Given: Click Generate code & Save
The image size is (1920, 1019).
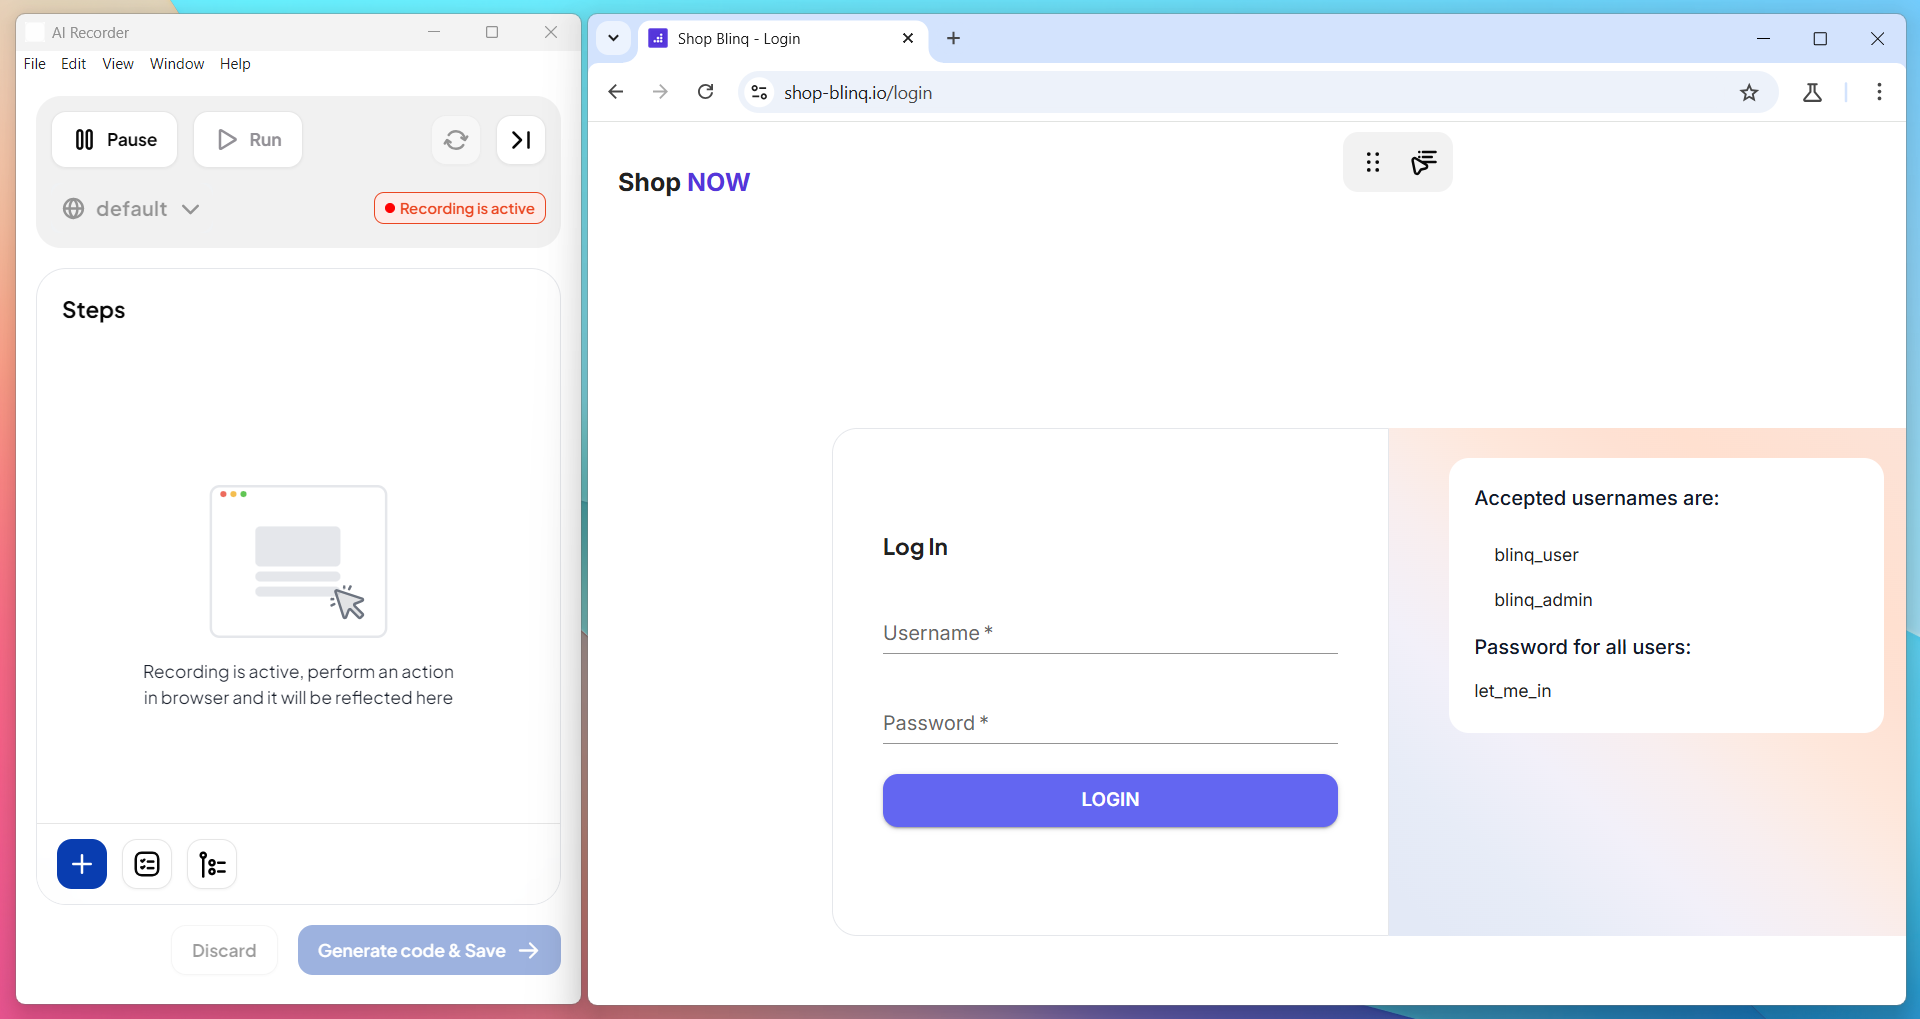Looking at the screenshot, I should (429, 951).
